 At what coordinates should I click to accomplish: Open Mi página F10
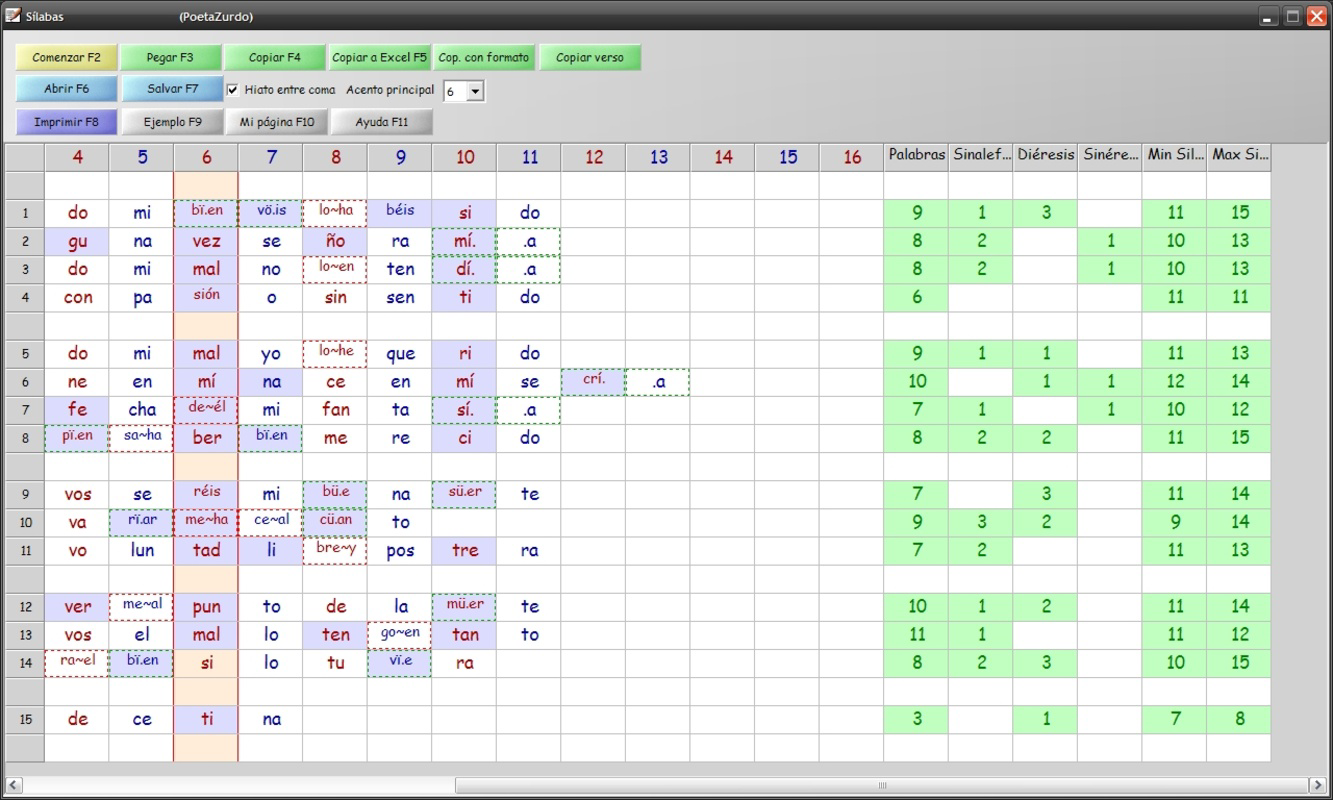pos(277,122)
